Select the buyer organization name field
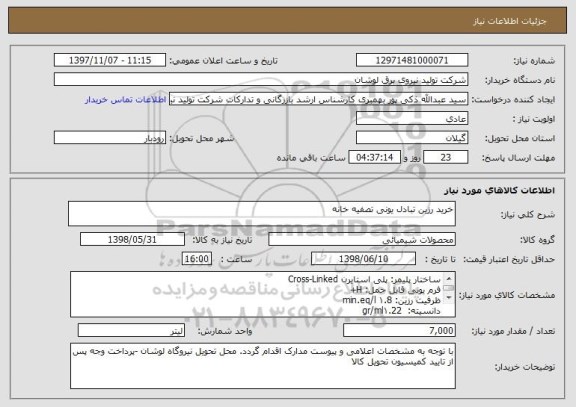576x407 pixels. [x=261, y=79]
